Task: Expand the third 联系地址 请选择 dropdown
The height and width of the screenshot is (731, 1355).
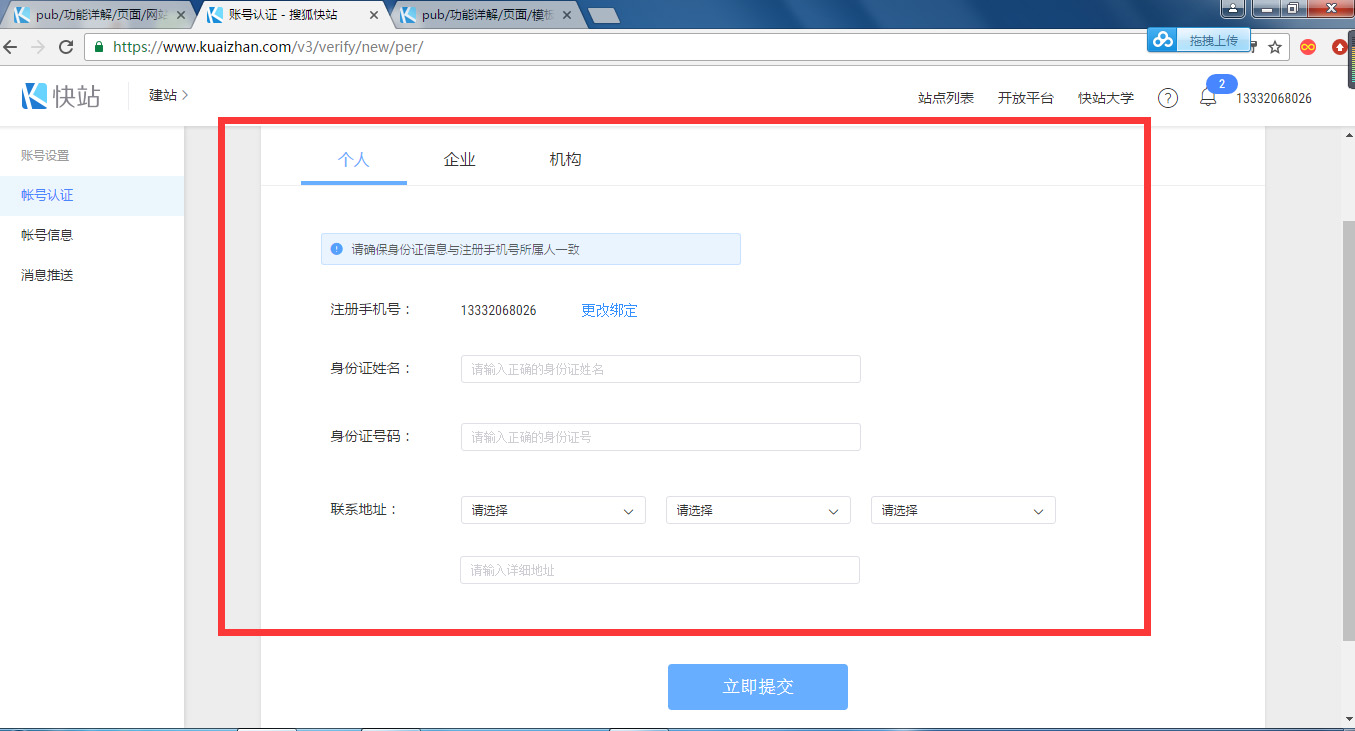Action: tap(963, 510)
